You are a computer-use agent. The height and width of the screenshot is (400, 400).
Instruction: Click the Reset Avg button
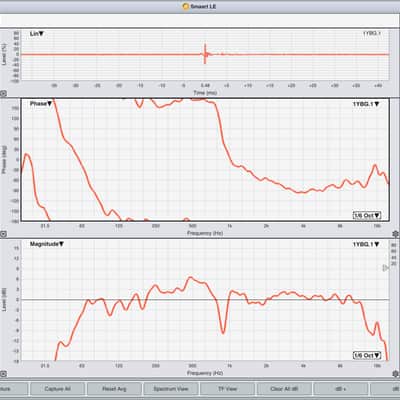pyautogui.click(x=114, y=389)
